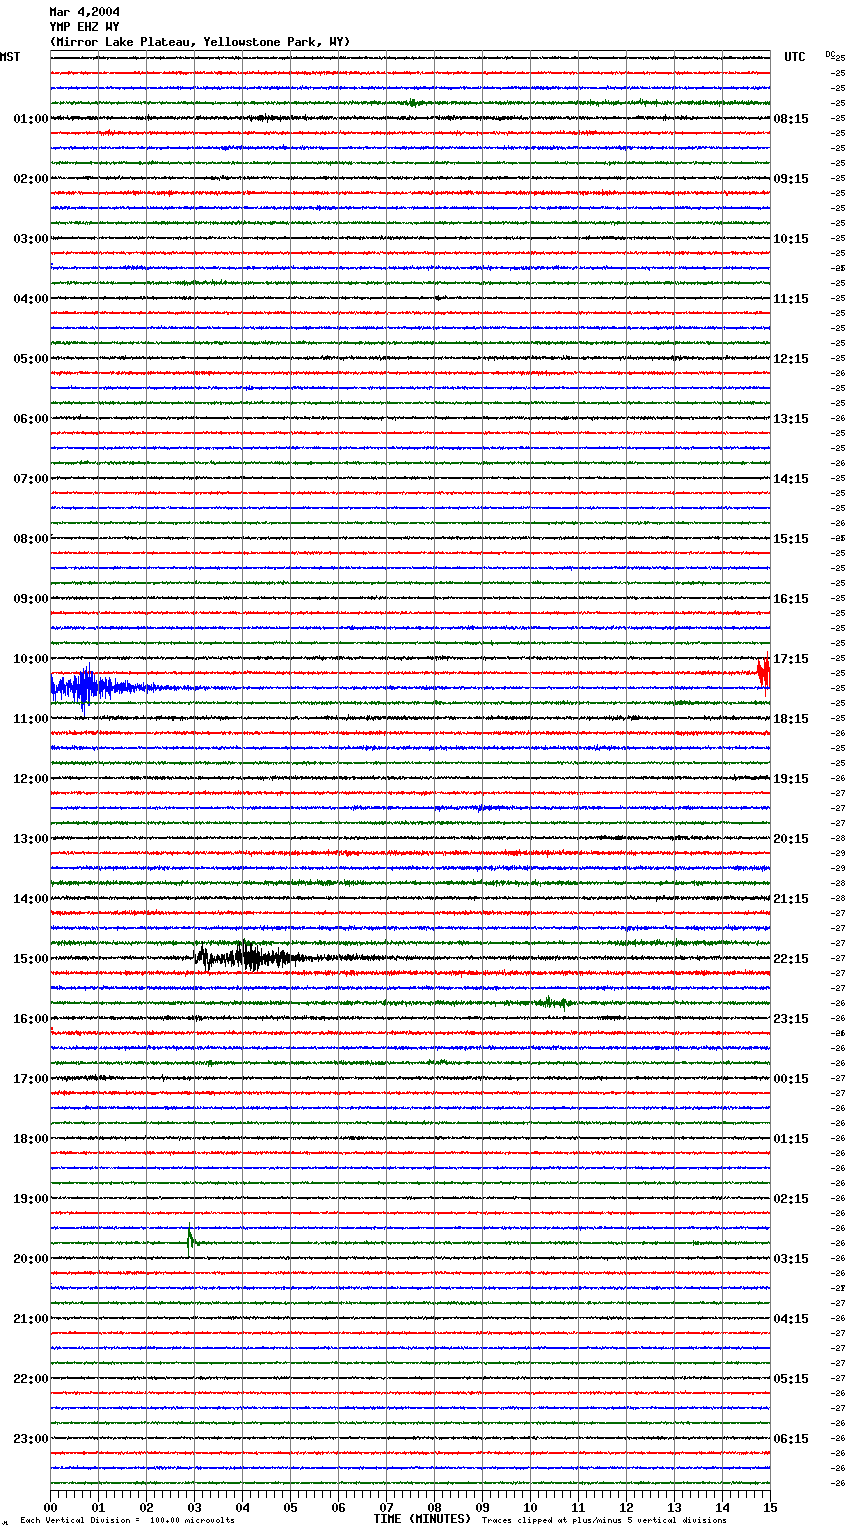Click the "08" minute tick on bottom axis
The image size is (850, 1534).
coord(434,1507)
